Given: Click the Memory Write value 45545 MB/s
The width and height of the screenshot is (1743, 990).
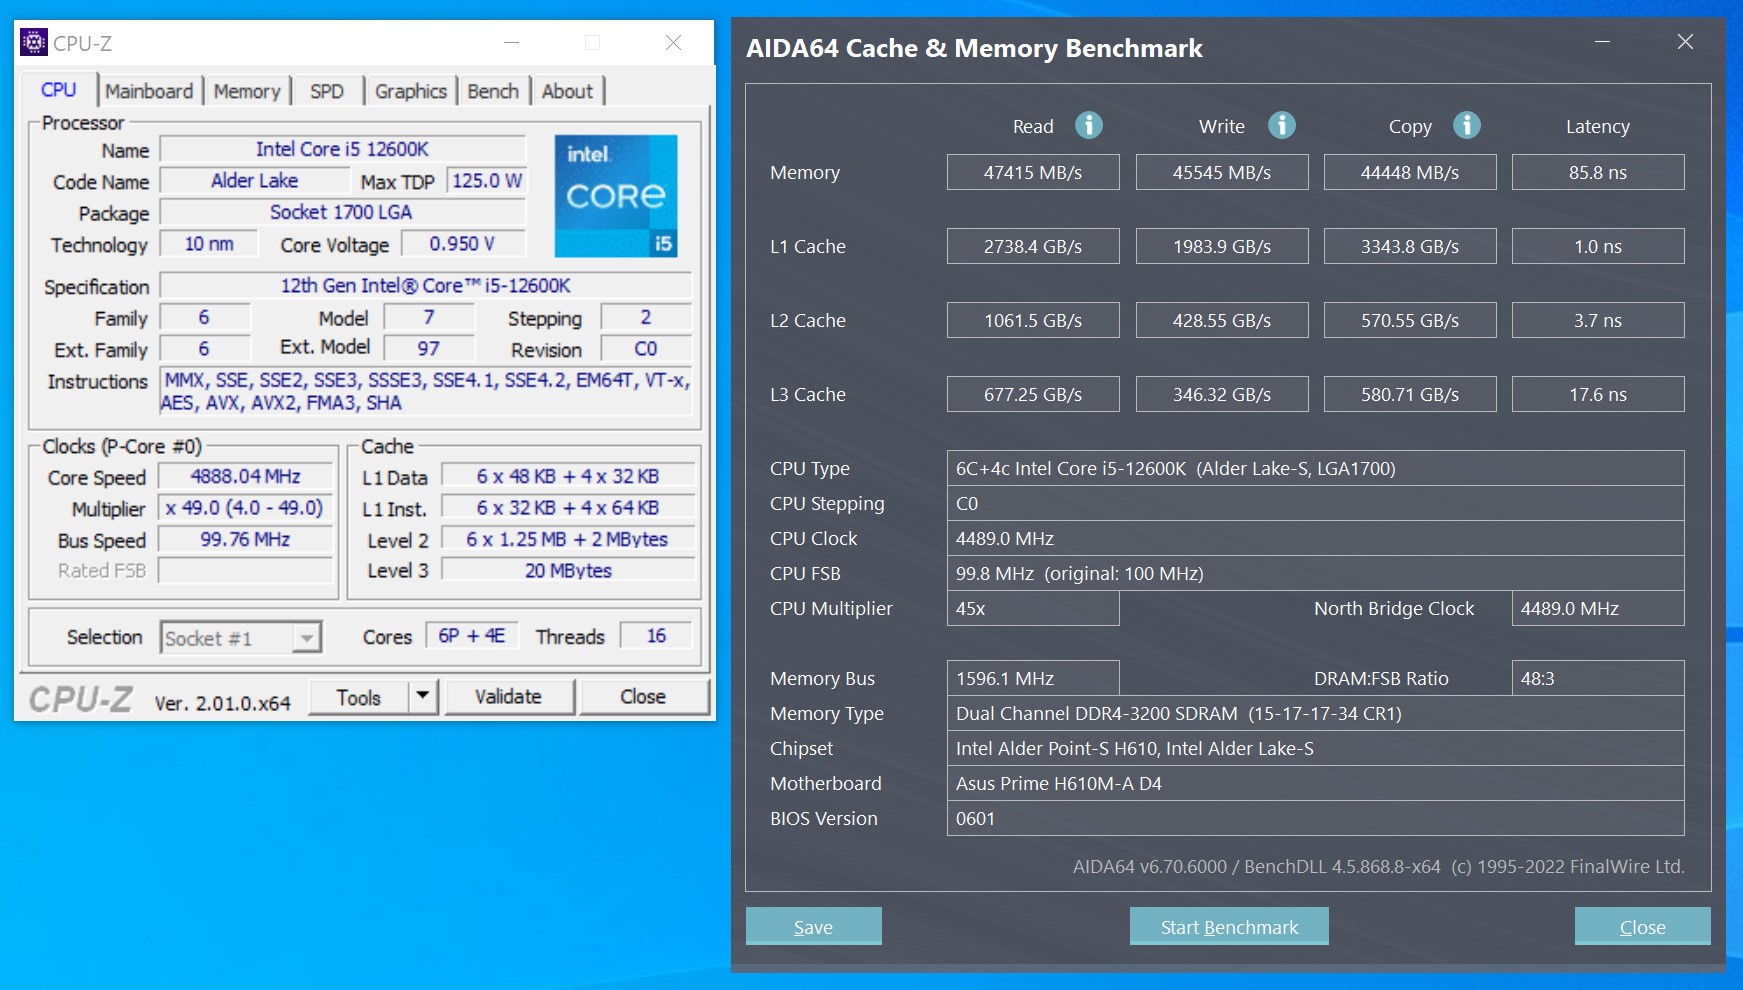Looking at the screenshot, I should (x=1222, y=172).
